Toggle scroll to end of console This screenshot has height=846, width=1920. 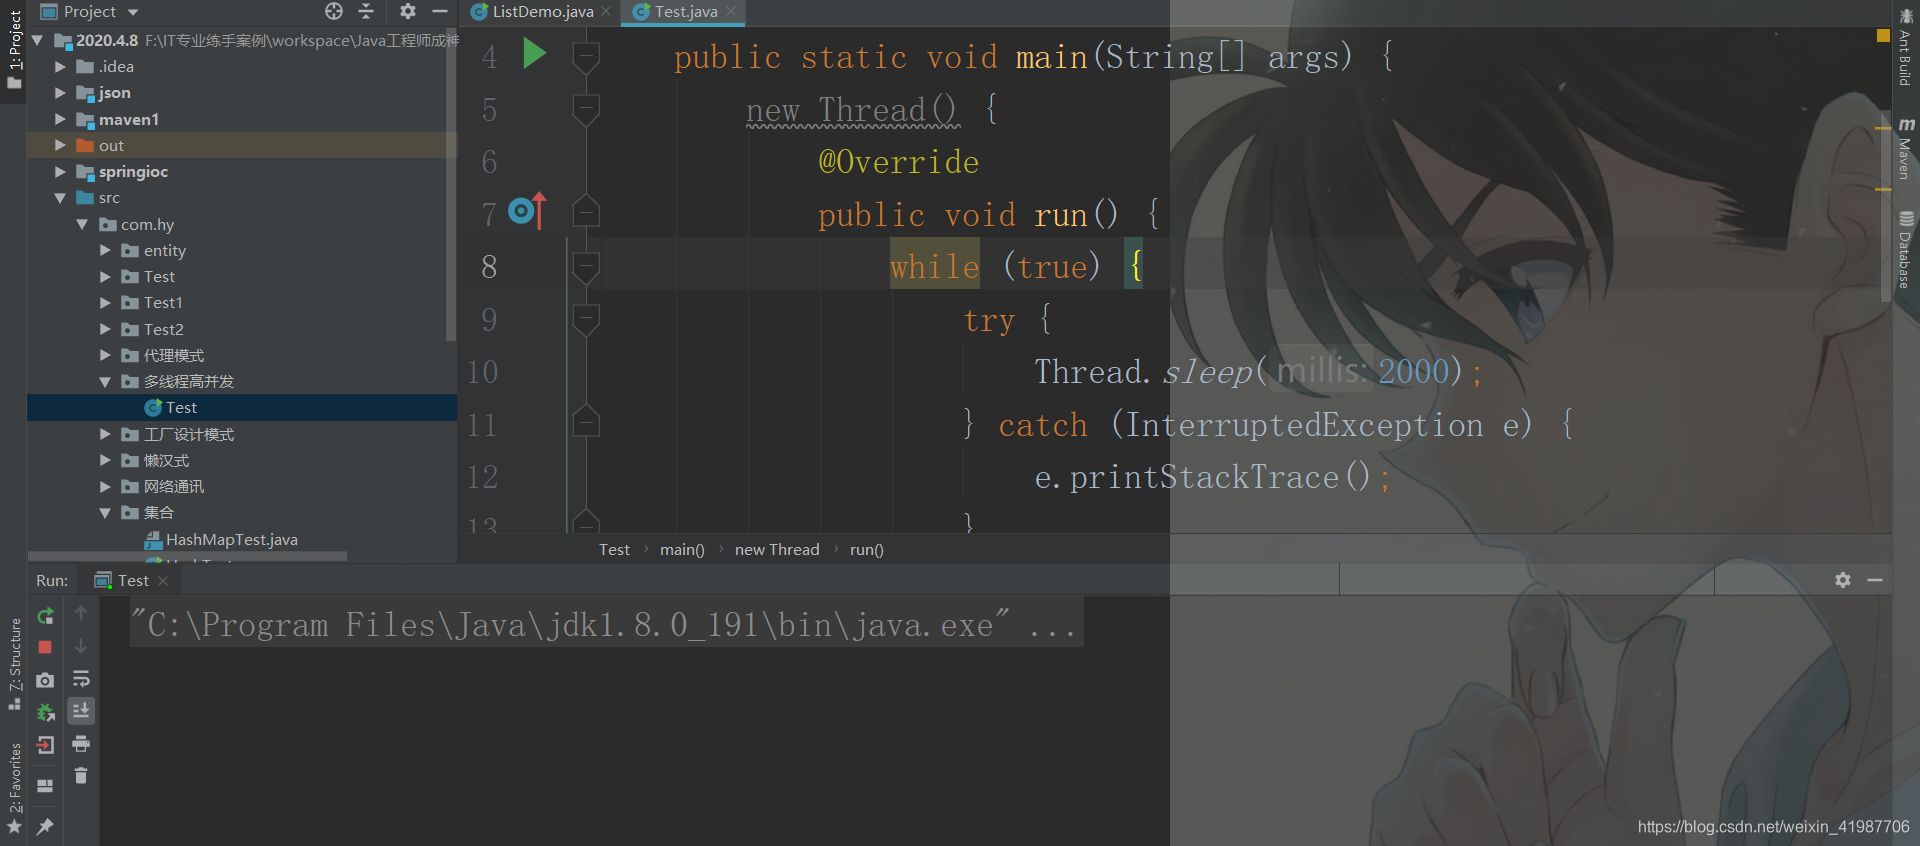[81, 711]
